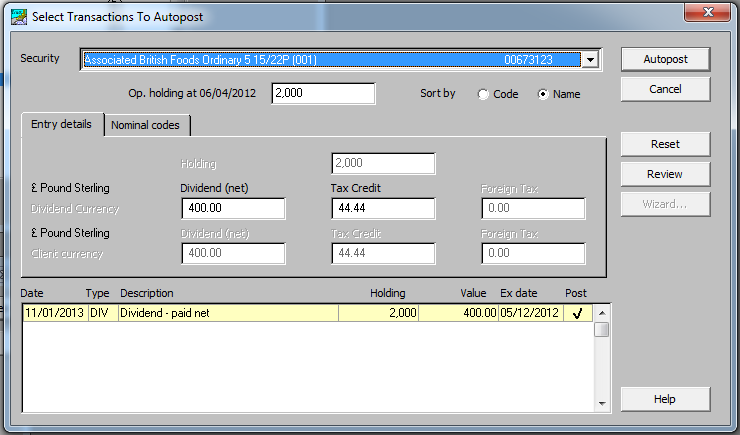Click the transaction list scroll up arrow
Image resolution: width=740 pixels, height=435 pixels.
point(602,313)
